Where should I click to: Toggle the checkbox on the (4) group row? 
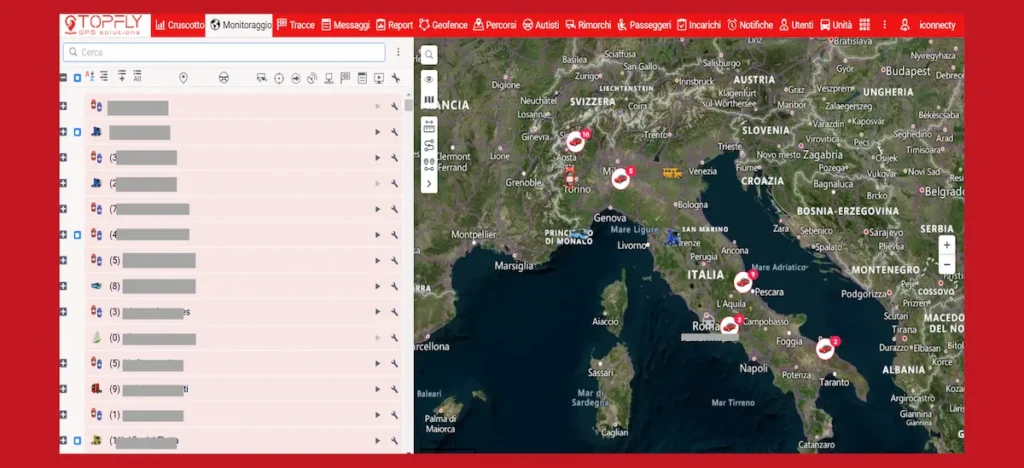tap(77, 234)
